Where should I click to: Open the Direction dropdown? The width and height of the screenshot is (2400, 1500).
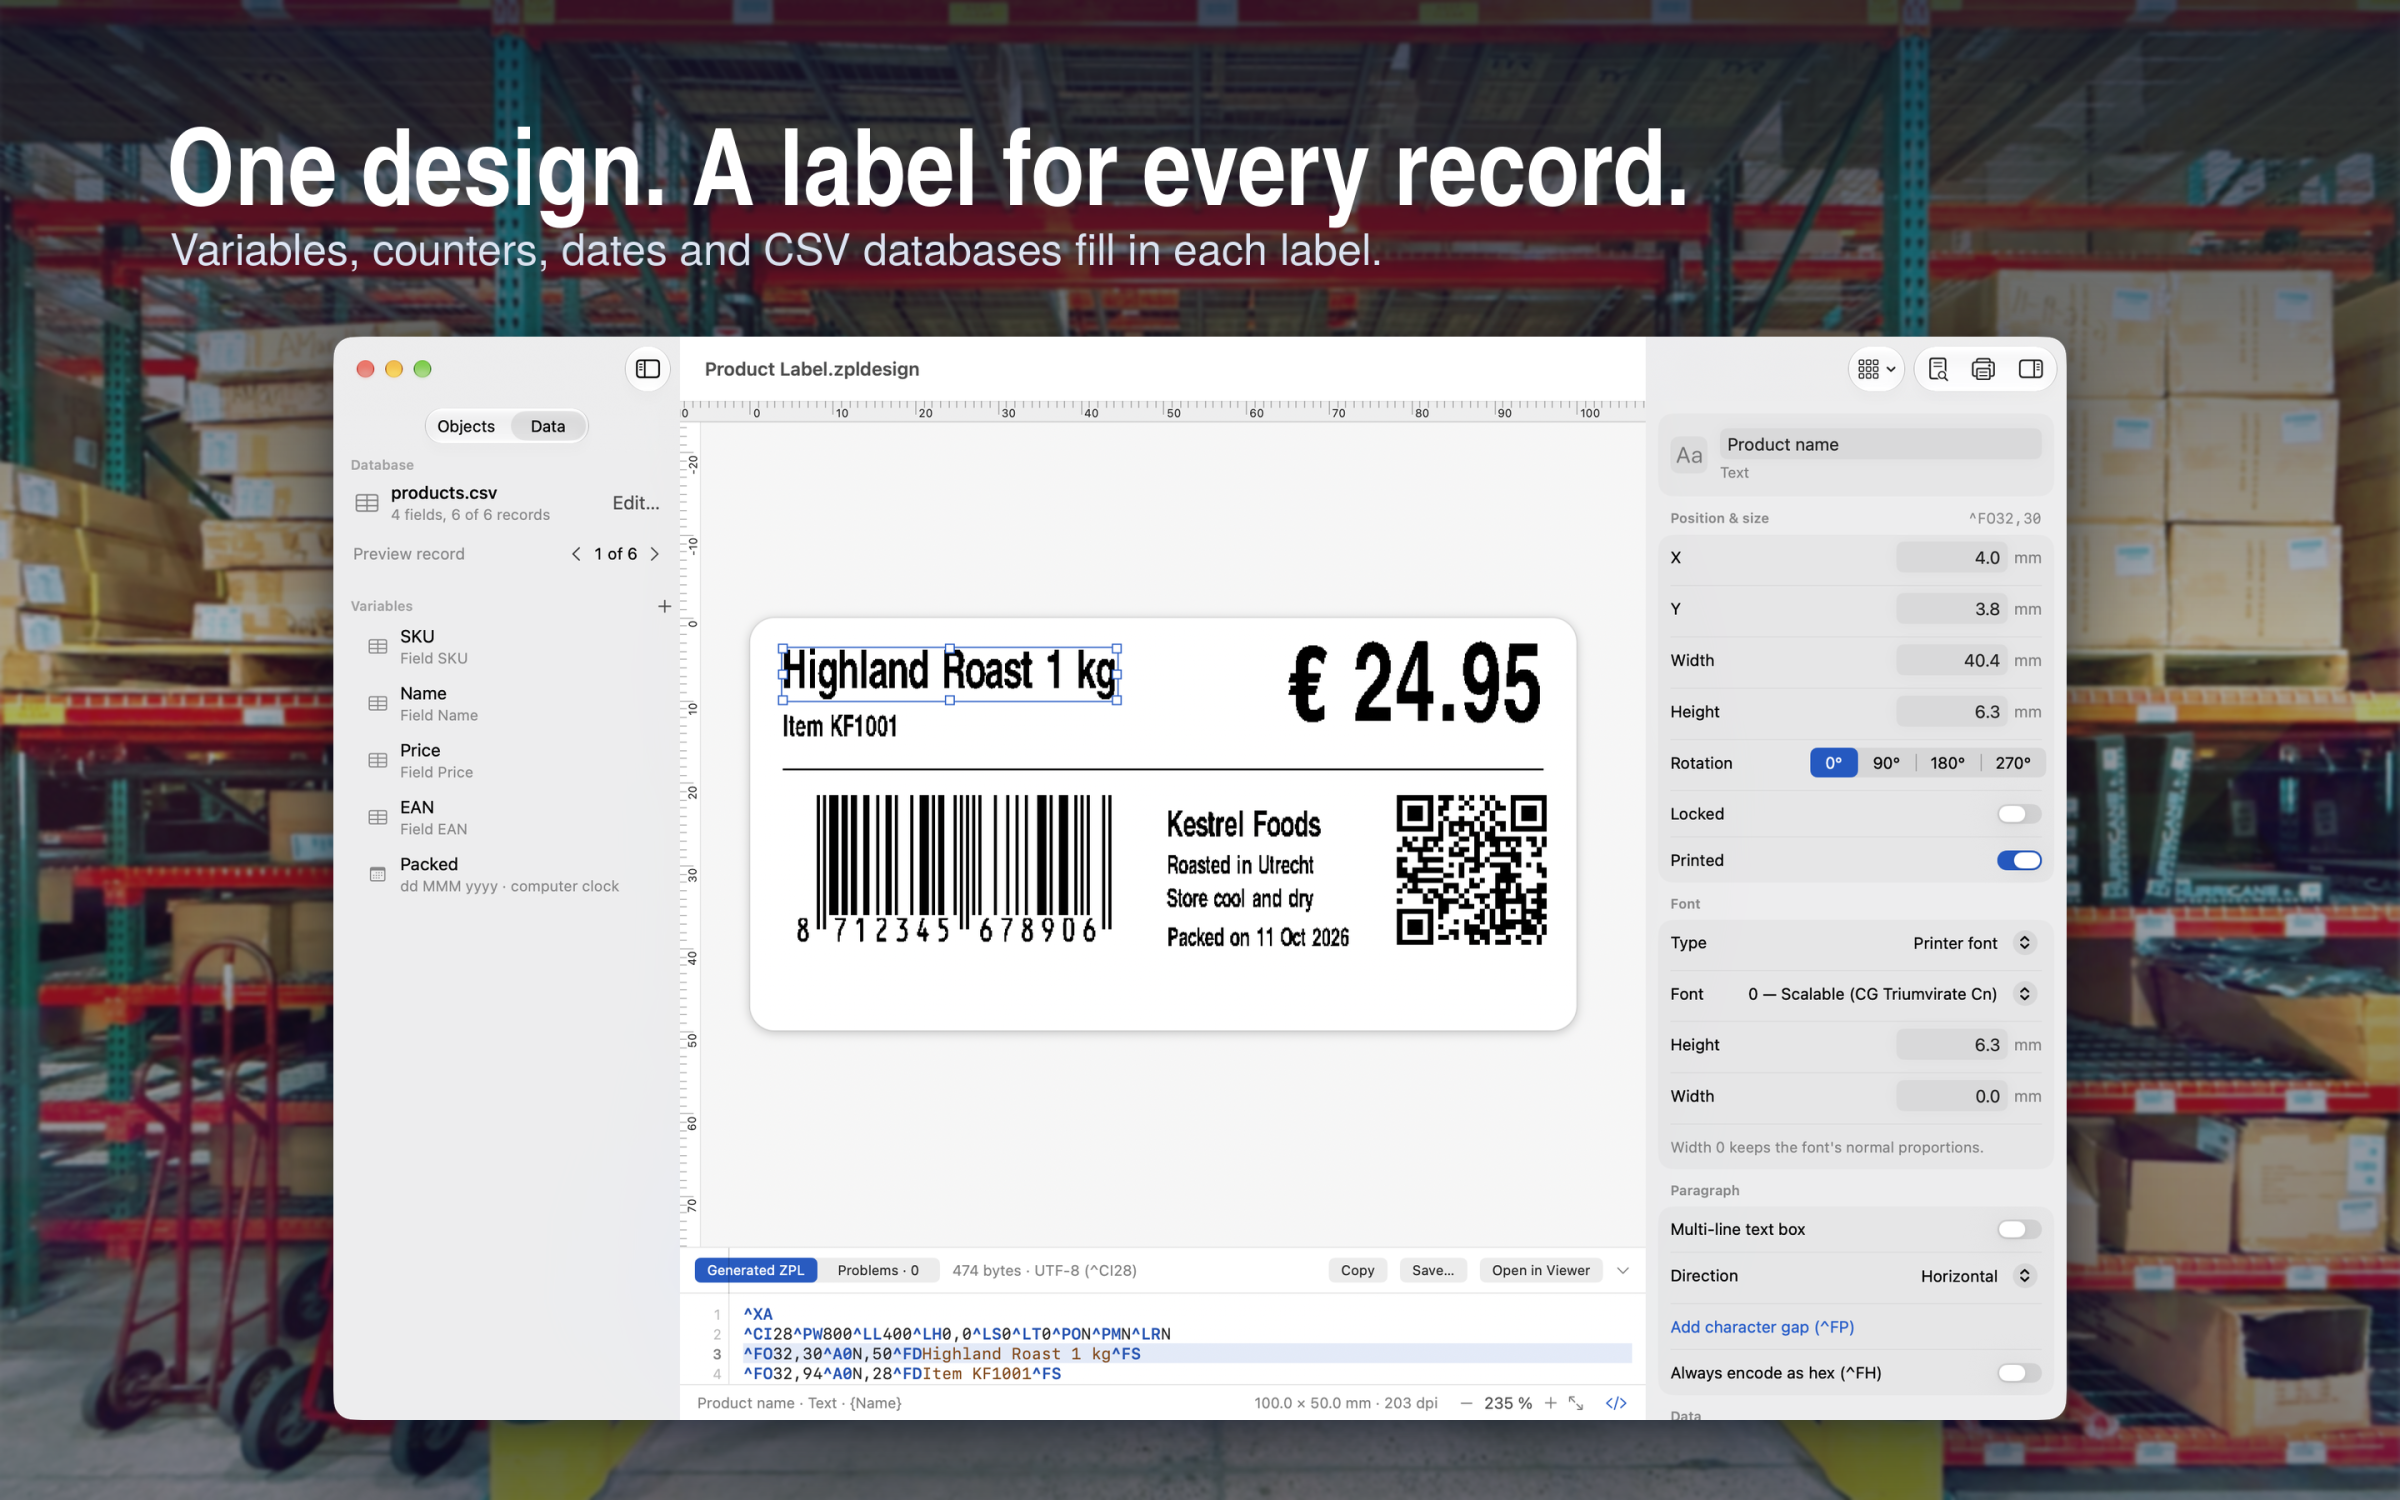point(1977,1276)
